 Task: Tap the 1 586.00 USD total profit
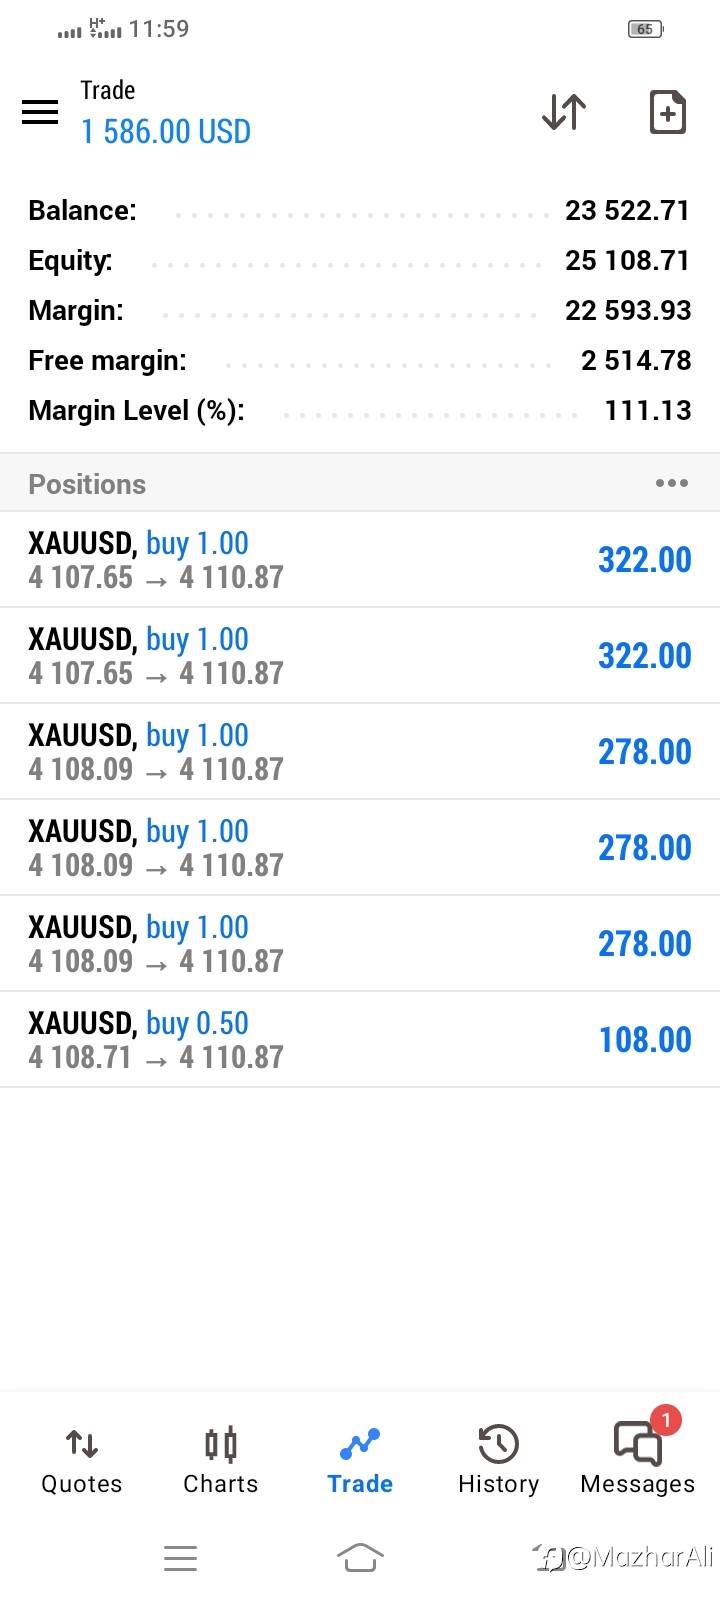pyautogui.click(x=166, y=132)
